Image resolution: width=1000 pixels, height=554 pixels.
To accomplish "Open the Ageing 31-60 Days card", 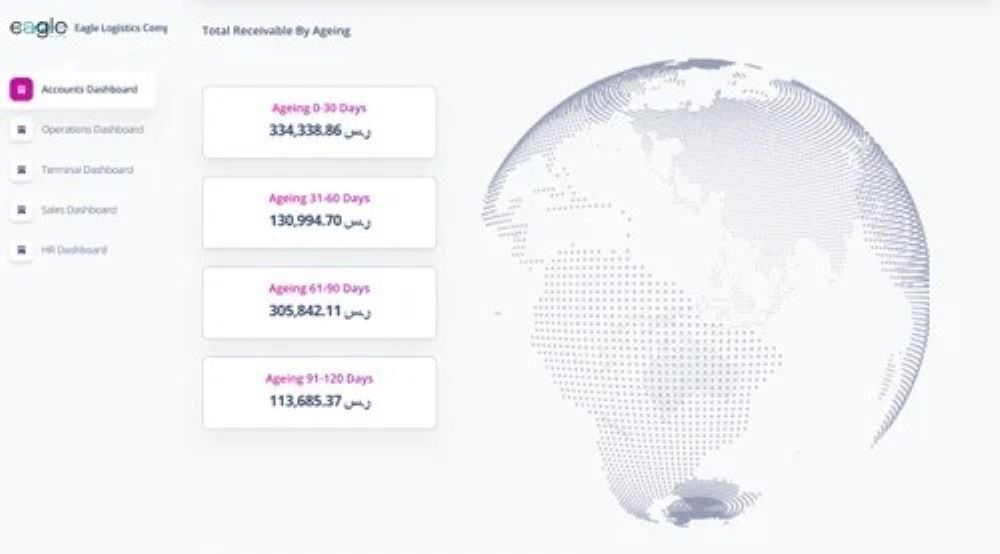I will point(320,212).
